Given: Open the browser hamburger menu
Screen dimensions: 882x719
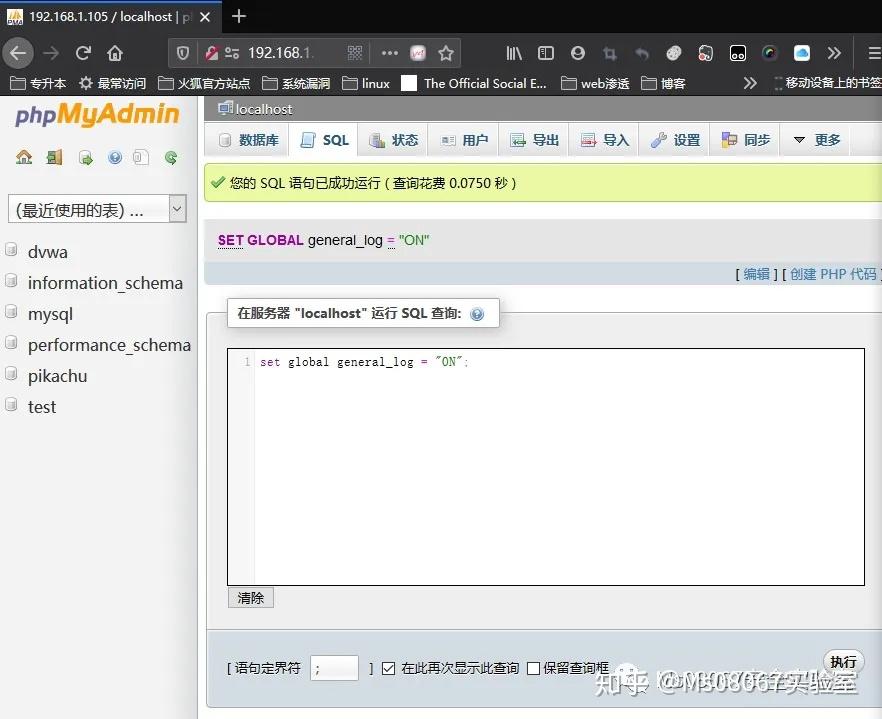Looking at the screenshot, I should (x=874, y=53).
